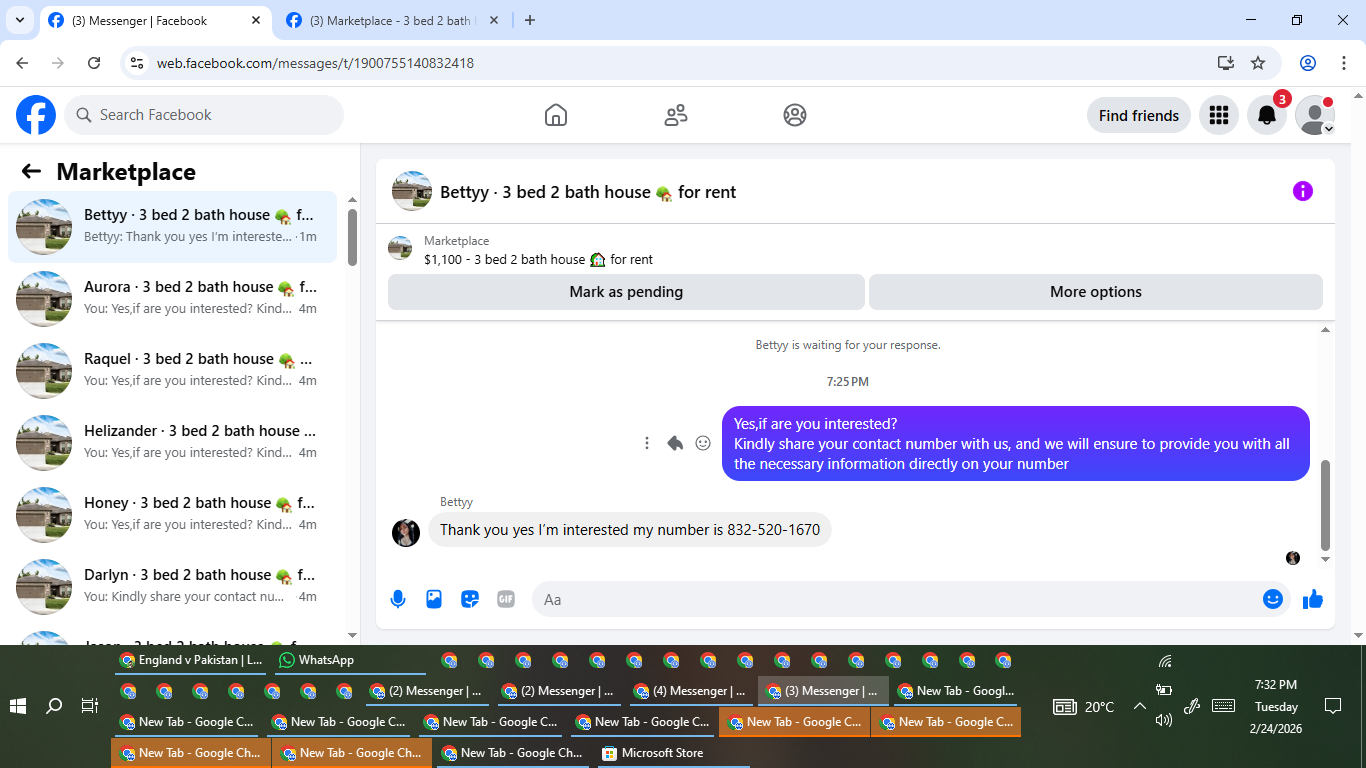
Task: Click the conversation messages scrollbar
Action: click(x=1326, y=505)
